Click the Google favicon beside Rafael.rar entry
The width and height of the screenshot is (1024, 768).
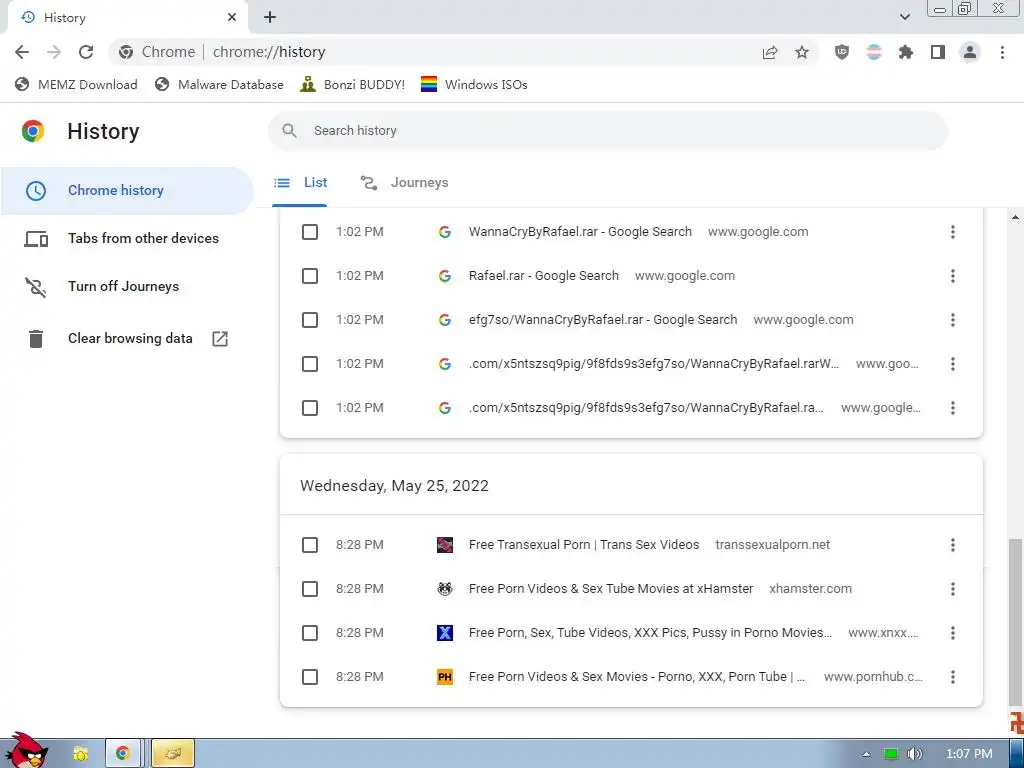click(x=445, y=276)
